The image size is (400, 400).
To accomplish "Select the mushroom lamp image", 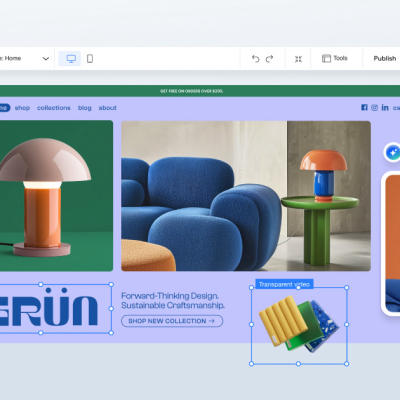I will (x=56, y=196).
